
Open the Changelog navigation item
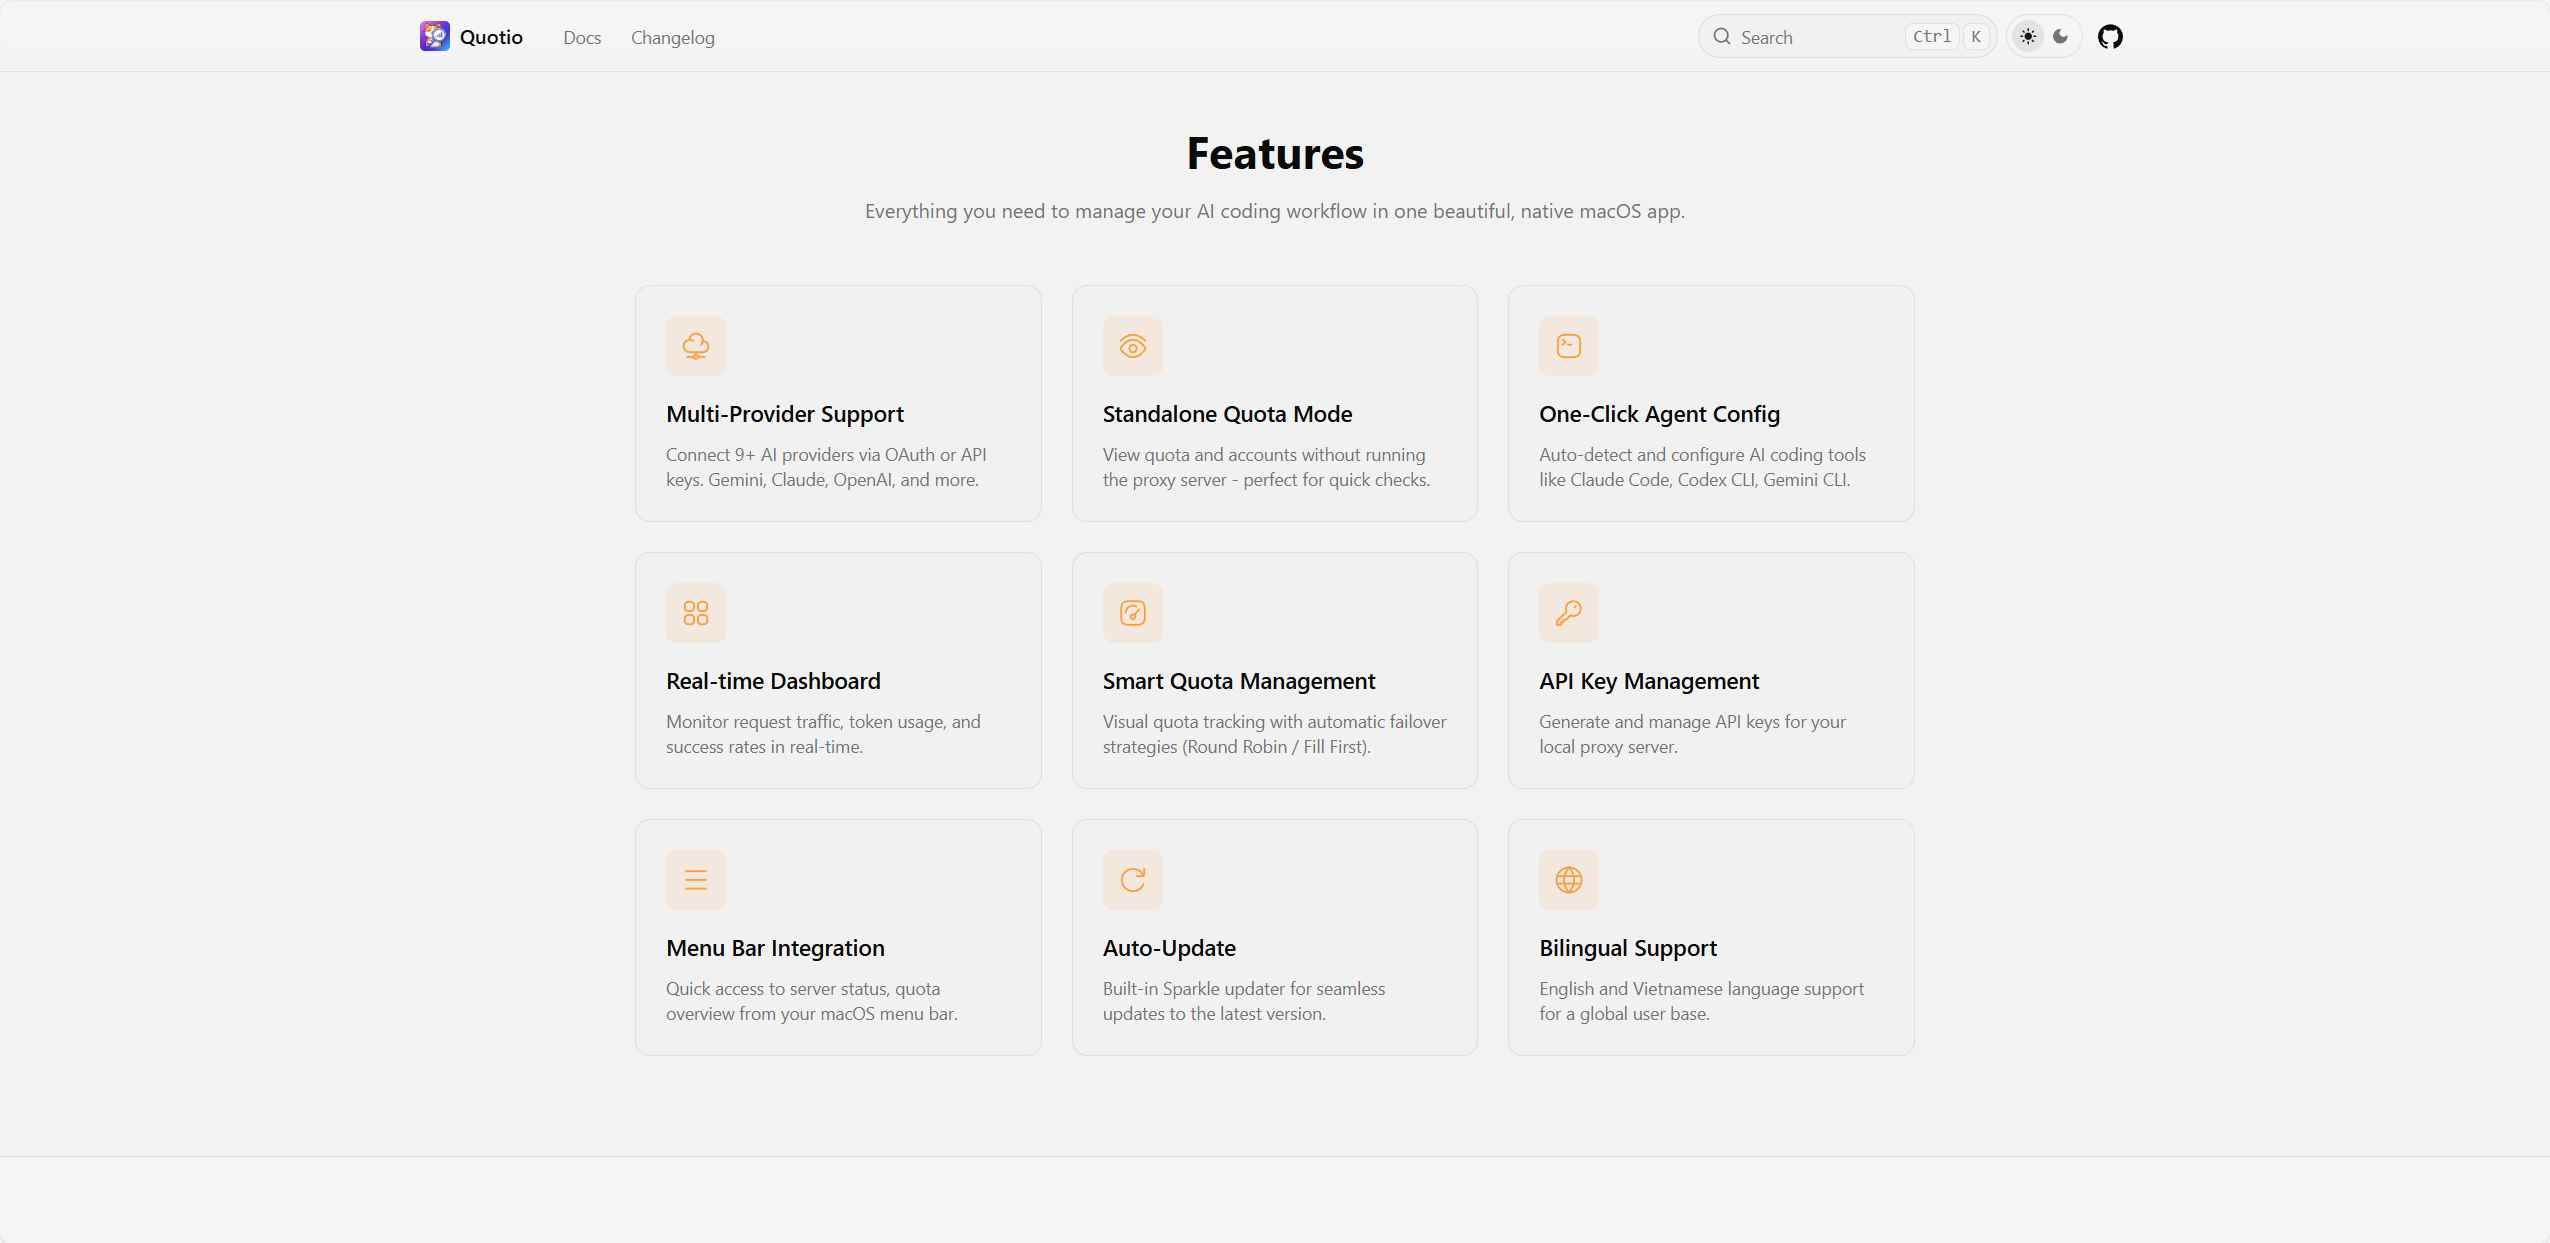click(673, 38)
